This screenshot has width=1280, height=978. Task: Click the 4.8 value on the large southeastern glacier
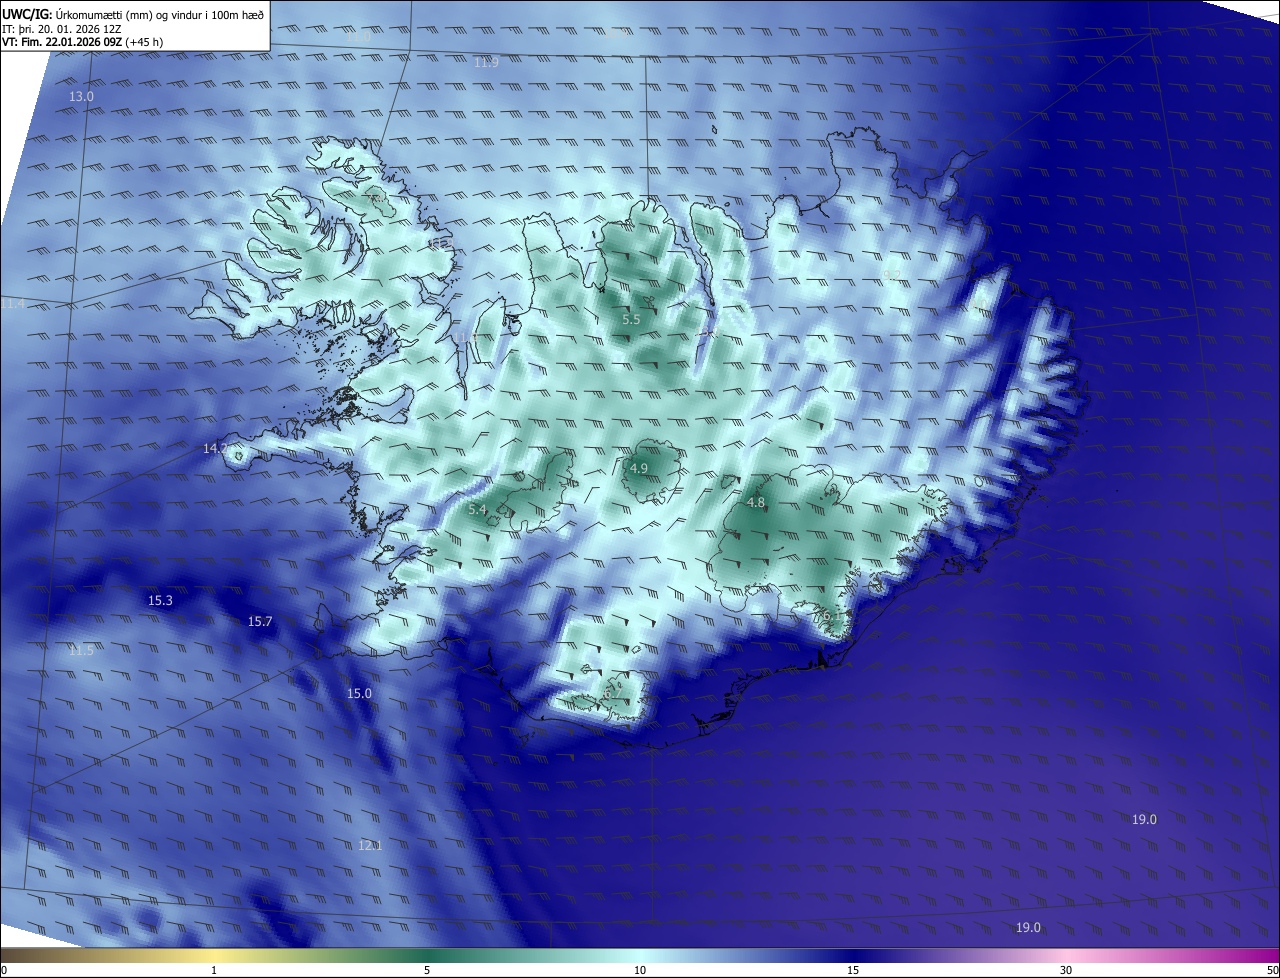click(756, 502)
